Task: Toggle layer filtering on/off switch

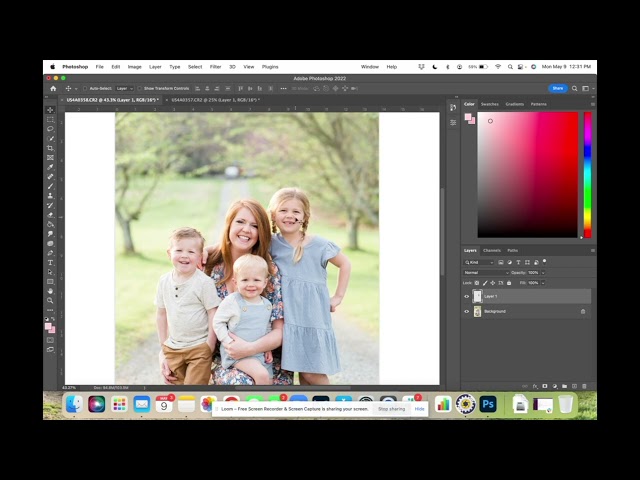Action: click(544, 262)
